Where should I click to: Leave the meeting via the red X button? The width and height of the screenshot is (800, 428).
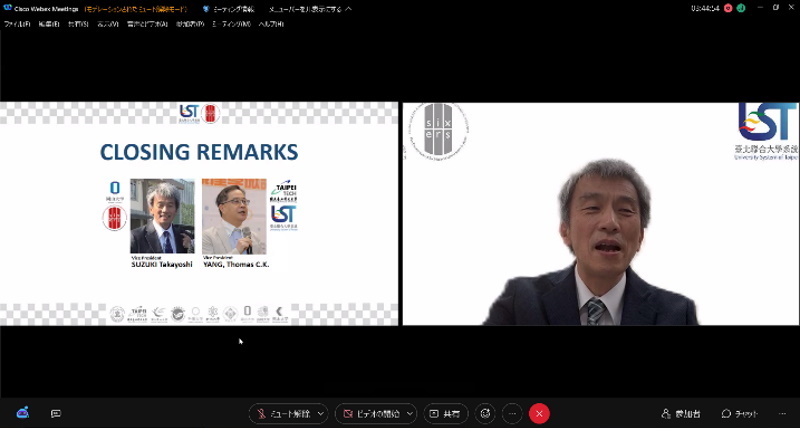pos(539,414)
